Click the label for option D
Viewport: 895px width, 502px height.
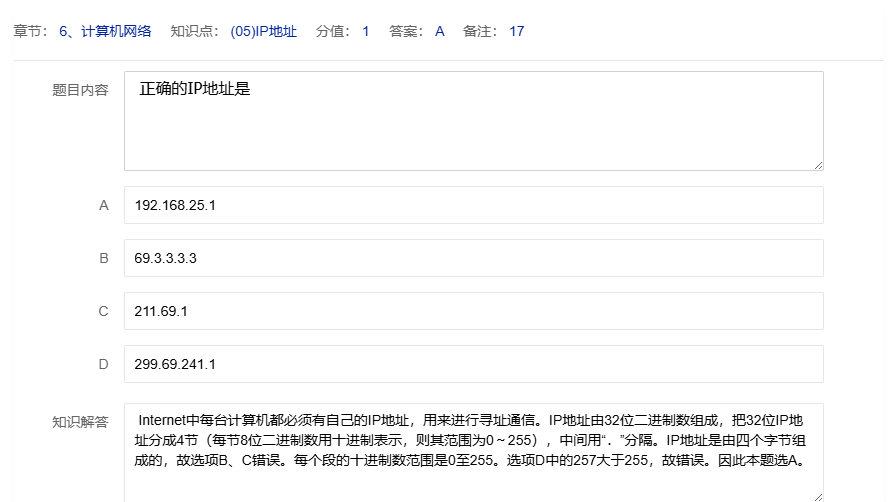click(103, 364)
